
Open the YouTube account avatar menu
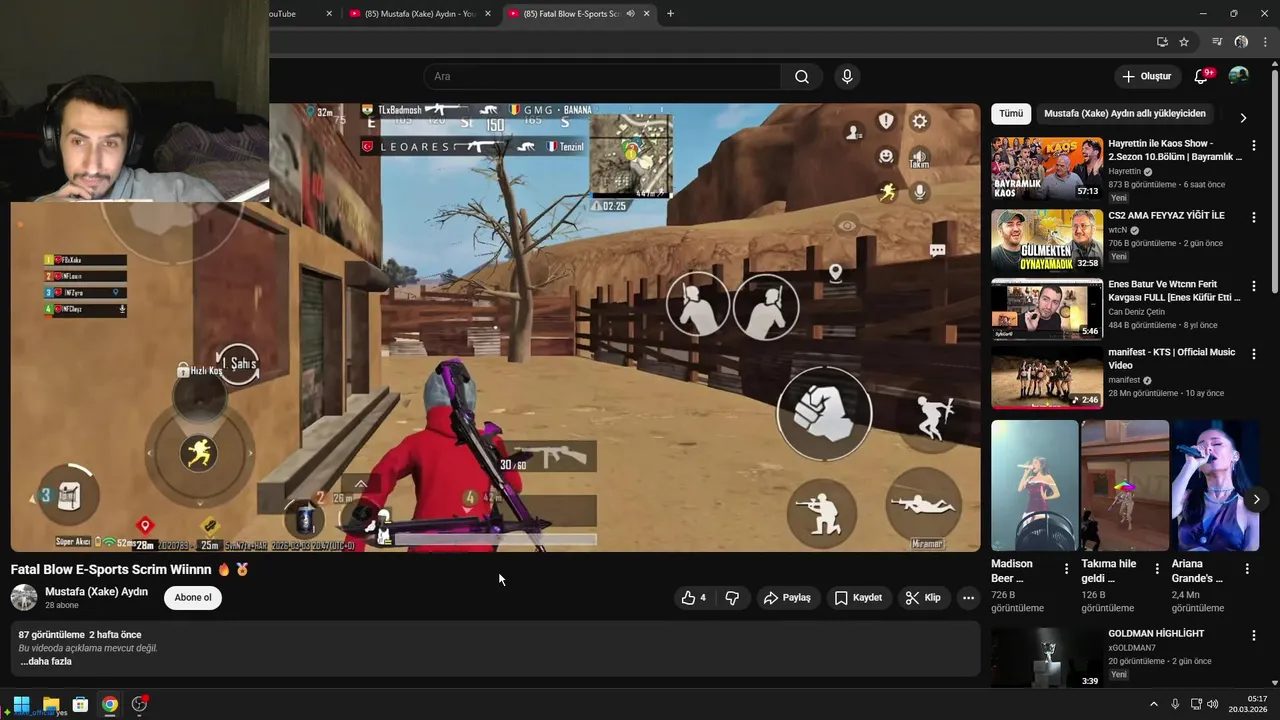click(1238, 76)
